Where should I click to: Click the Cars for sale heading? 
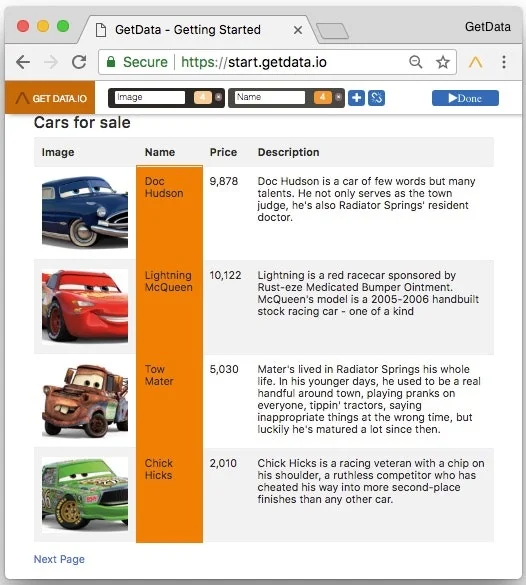tap(82, 122)
